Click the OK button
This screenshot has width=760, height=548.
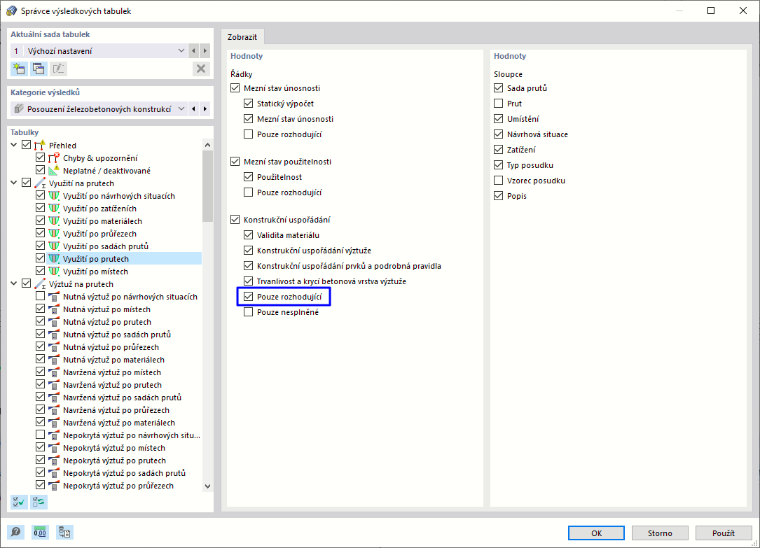click(x=596, y=532)
